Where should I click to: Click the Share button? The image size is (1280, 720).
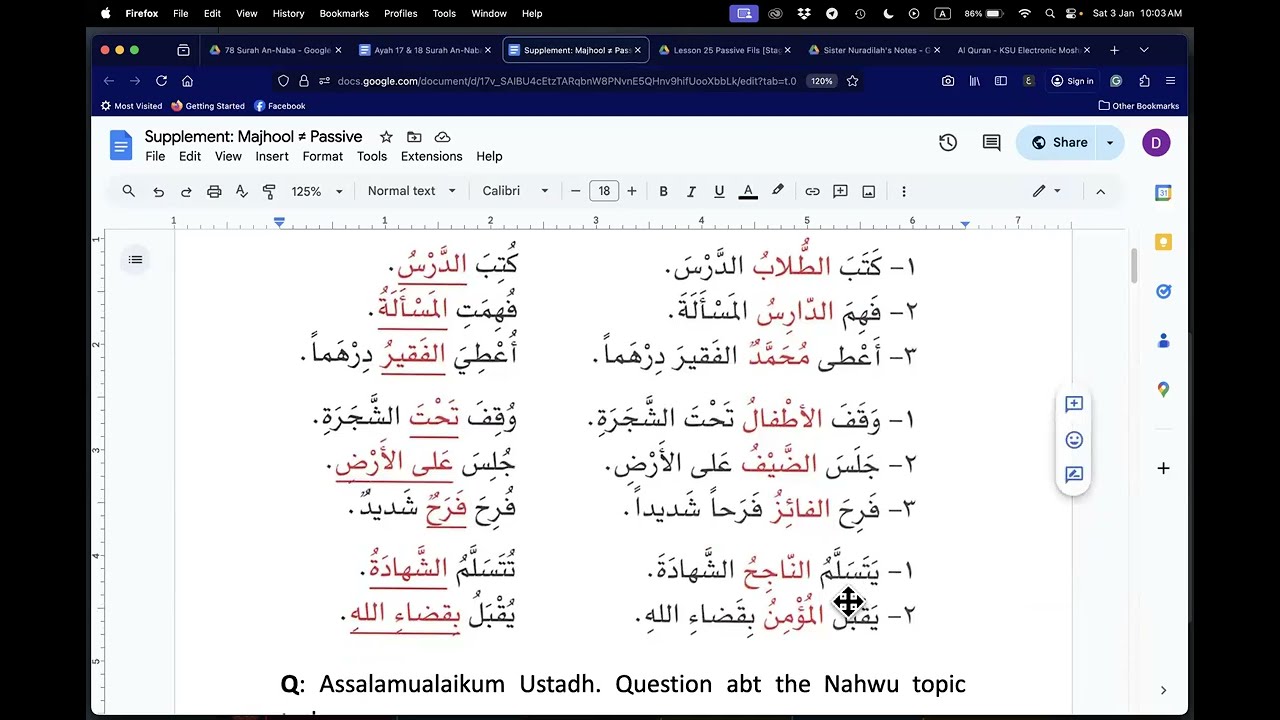[x=1059, y=143]
